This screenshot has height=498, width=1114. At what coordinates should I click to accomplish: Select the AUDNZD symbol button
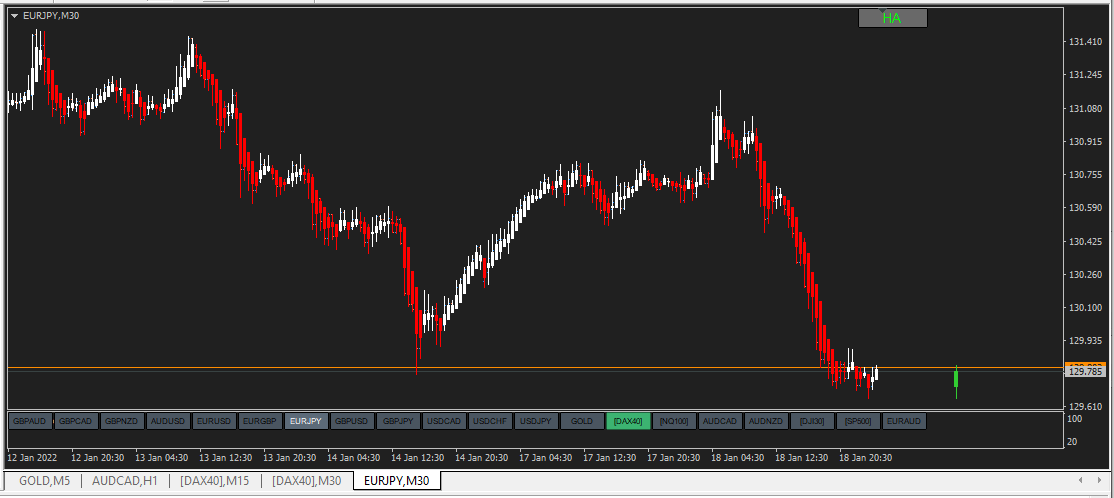(x=766, y=421)
